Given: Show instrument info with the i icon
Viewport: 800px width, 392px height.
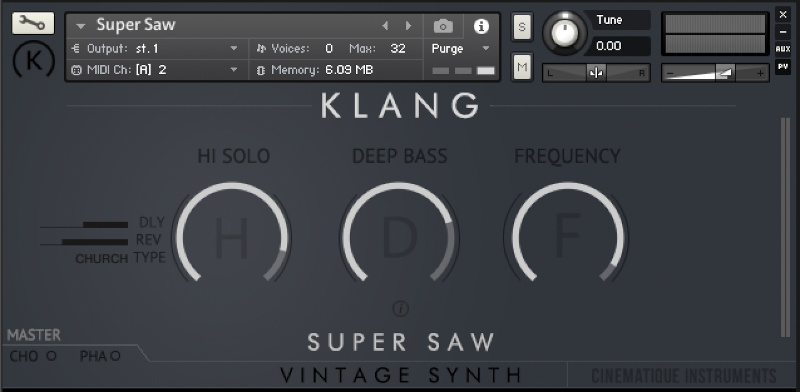Looking at the screenshot, I should click(x=481, y=26).
